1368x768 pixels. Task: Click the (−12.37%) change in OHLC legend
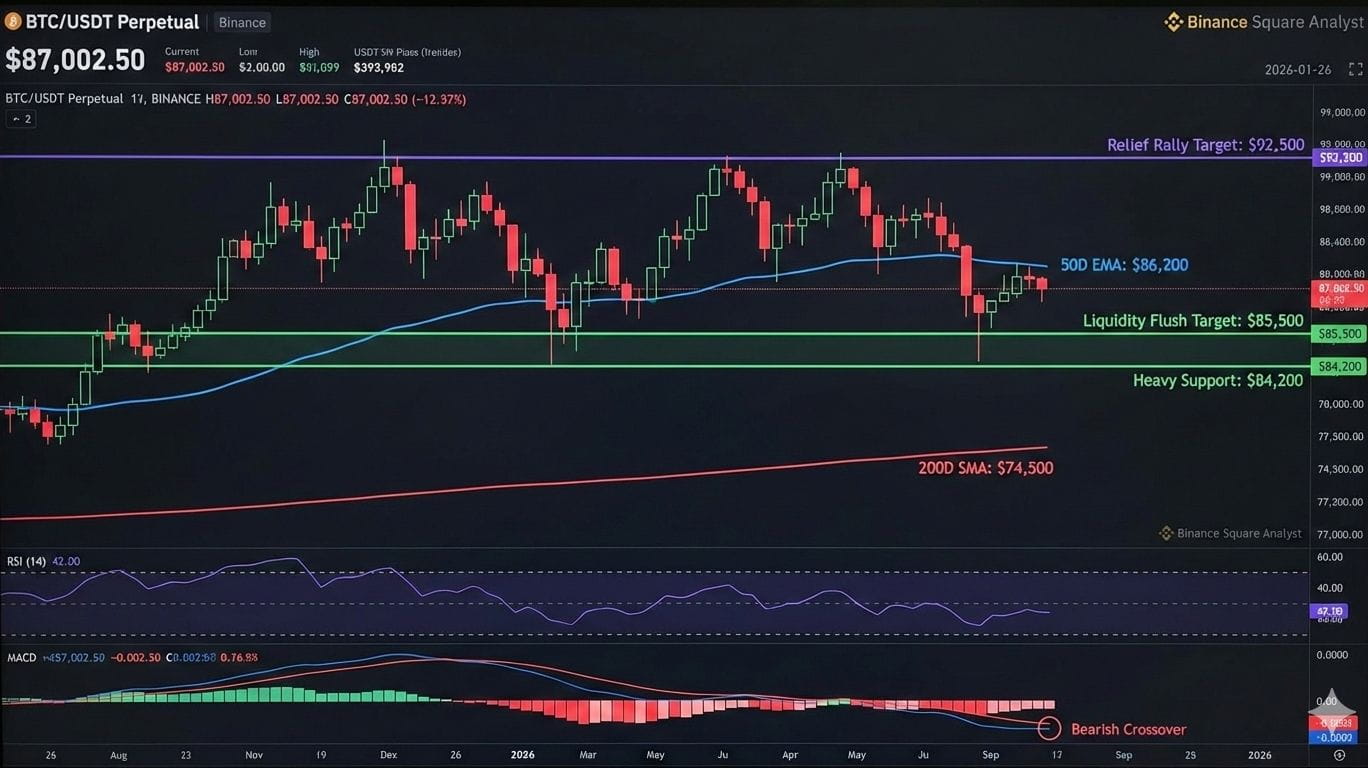tap(439, 99)
